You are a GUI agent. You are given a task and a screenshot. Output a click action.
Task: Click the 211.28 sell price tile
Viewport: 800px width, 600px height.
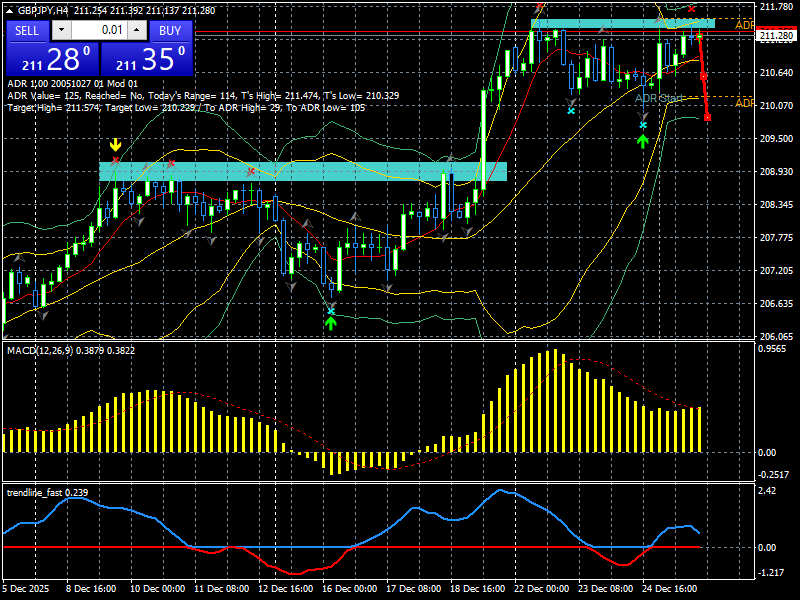52,59
